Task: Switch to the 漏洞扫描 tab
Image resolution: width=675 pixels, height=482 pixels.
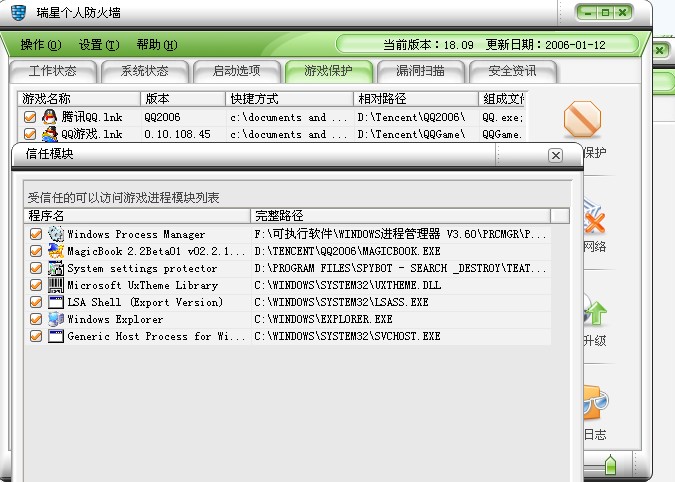Action: pyautogui.click(x=421, y=71)
